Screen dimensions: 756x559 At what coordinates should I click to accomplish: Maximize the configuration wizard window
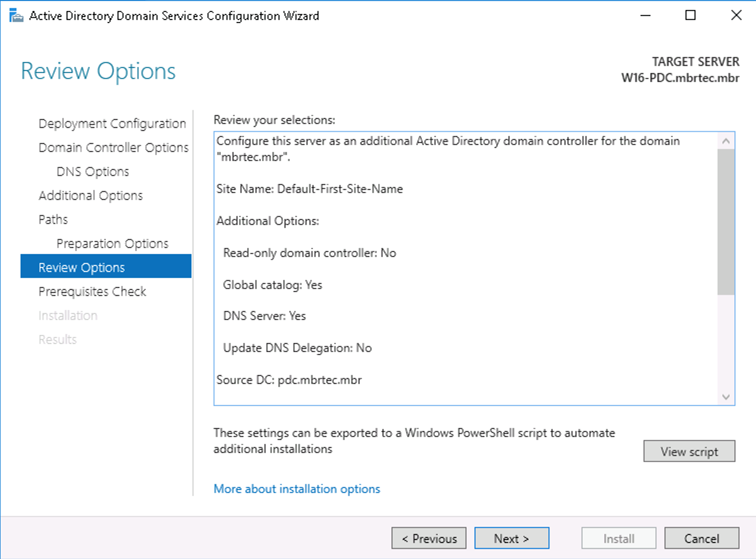[690, 15]
